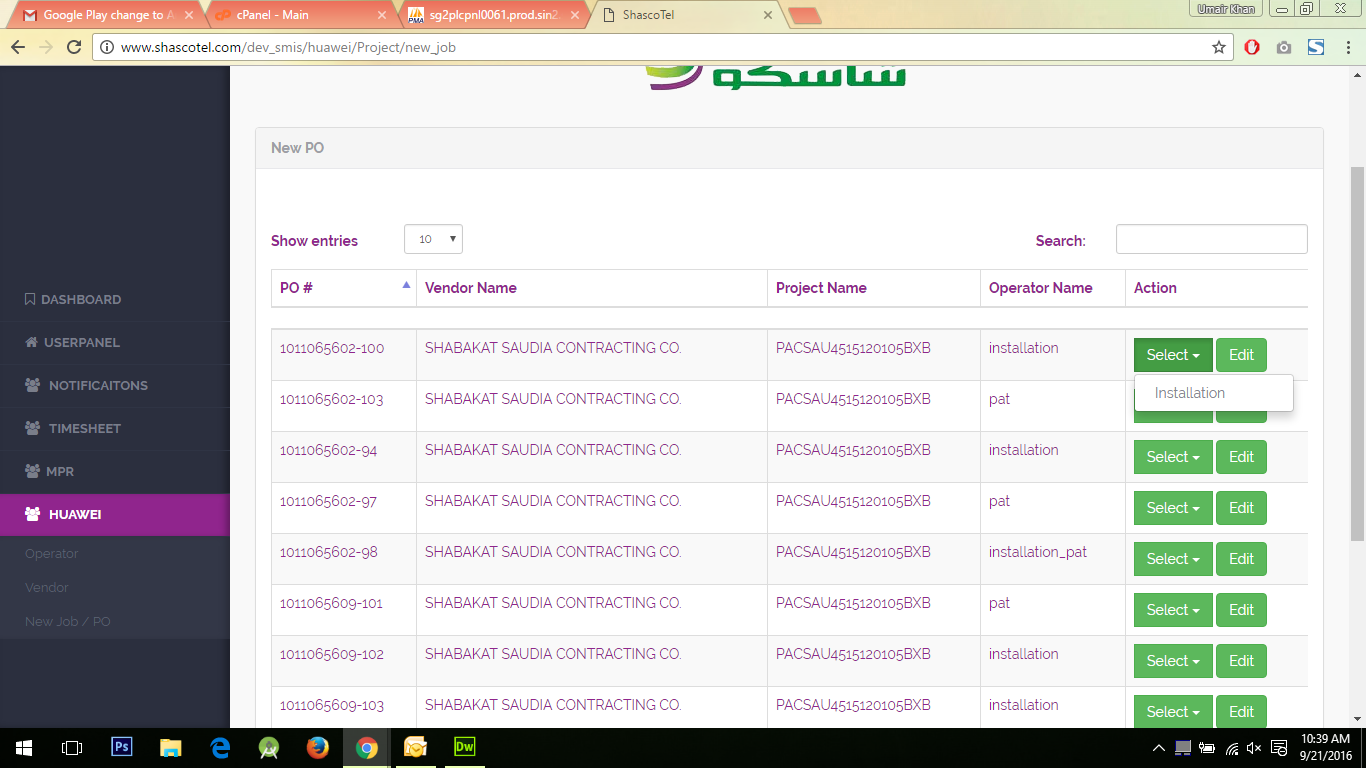Click the Opera extension icon in toolbar
The image size is (1366, 768).
pos(1252,47)
